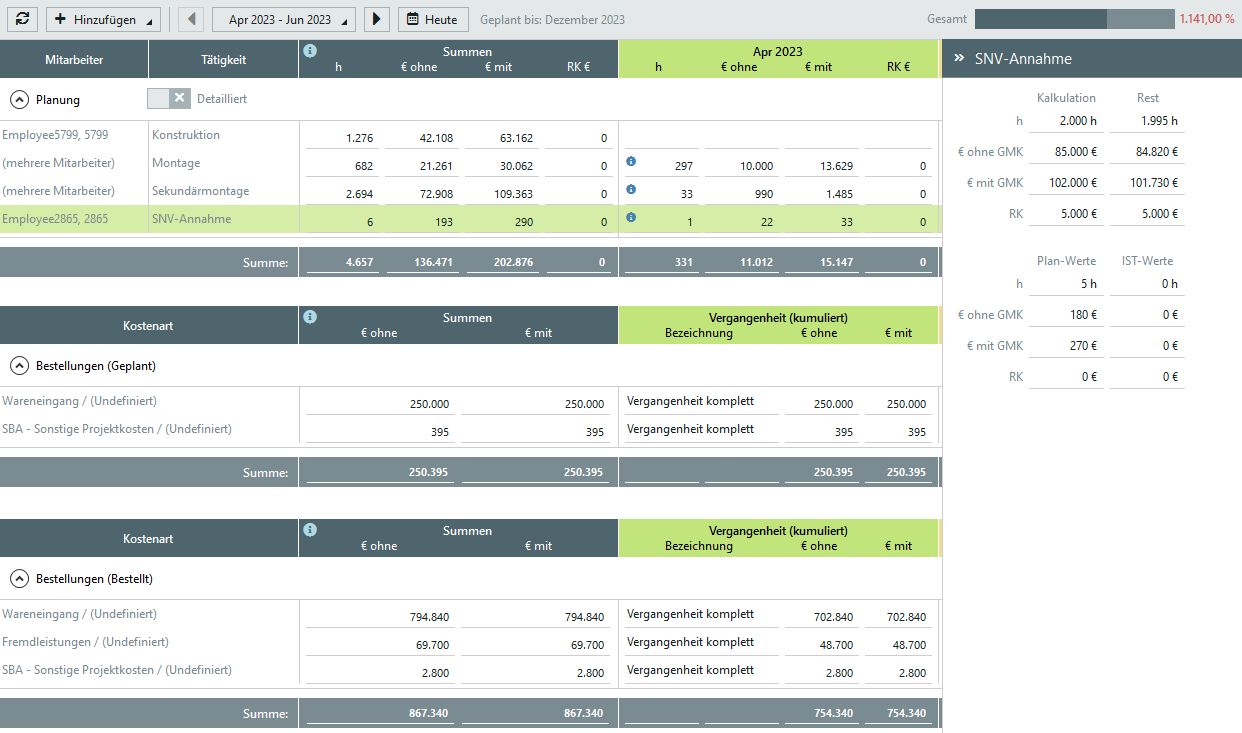Go to the previous period with left arrow

coord(193,19)
